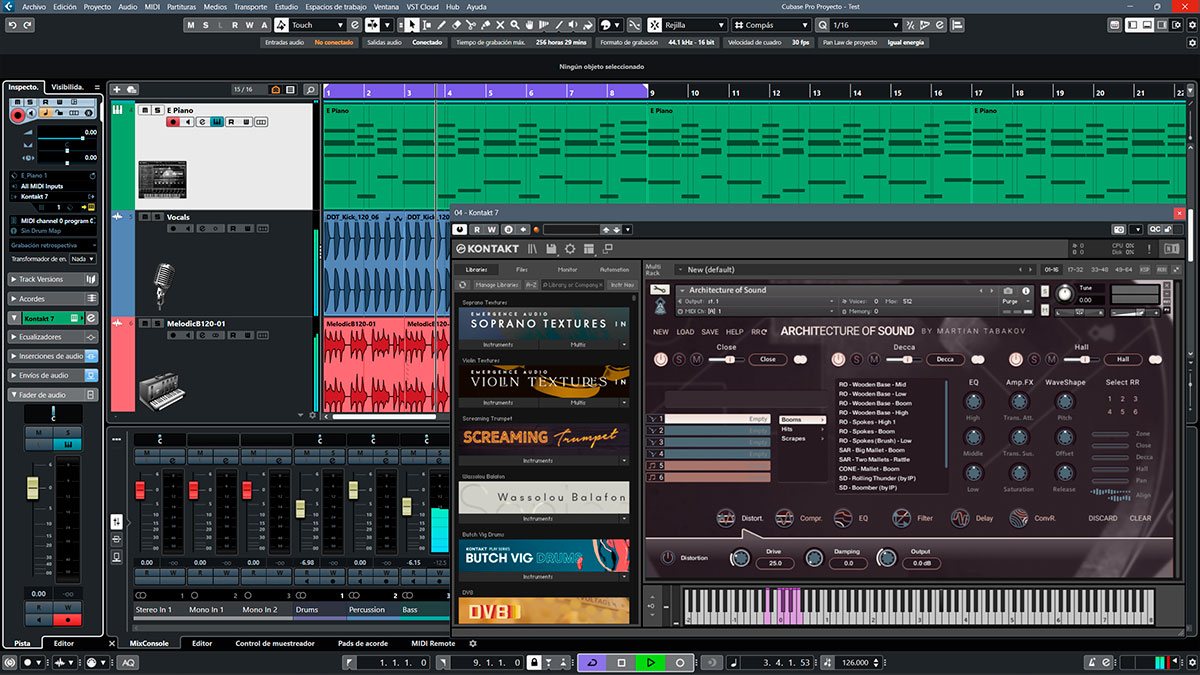Expand the Track Versions inspector section

tap(53, 279)
